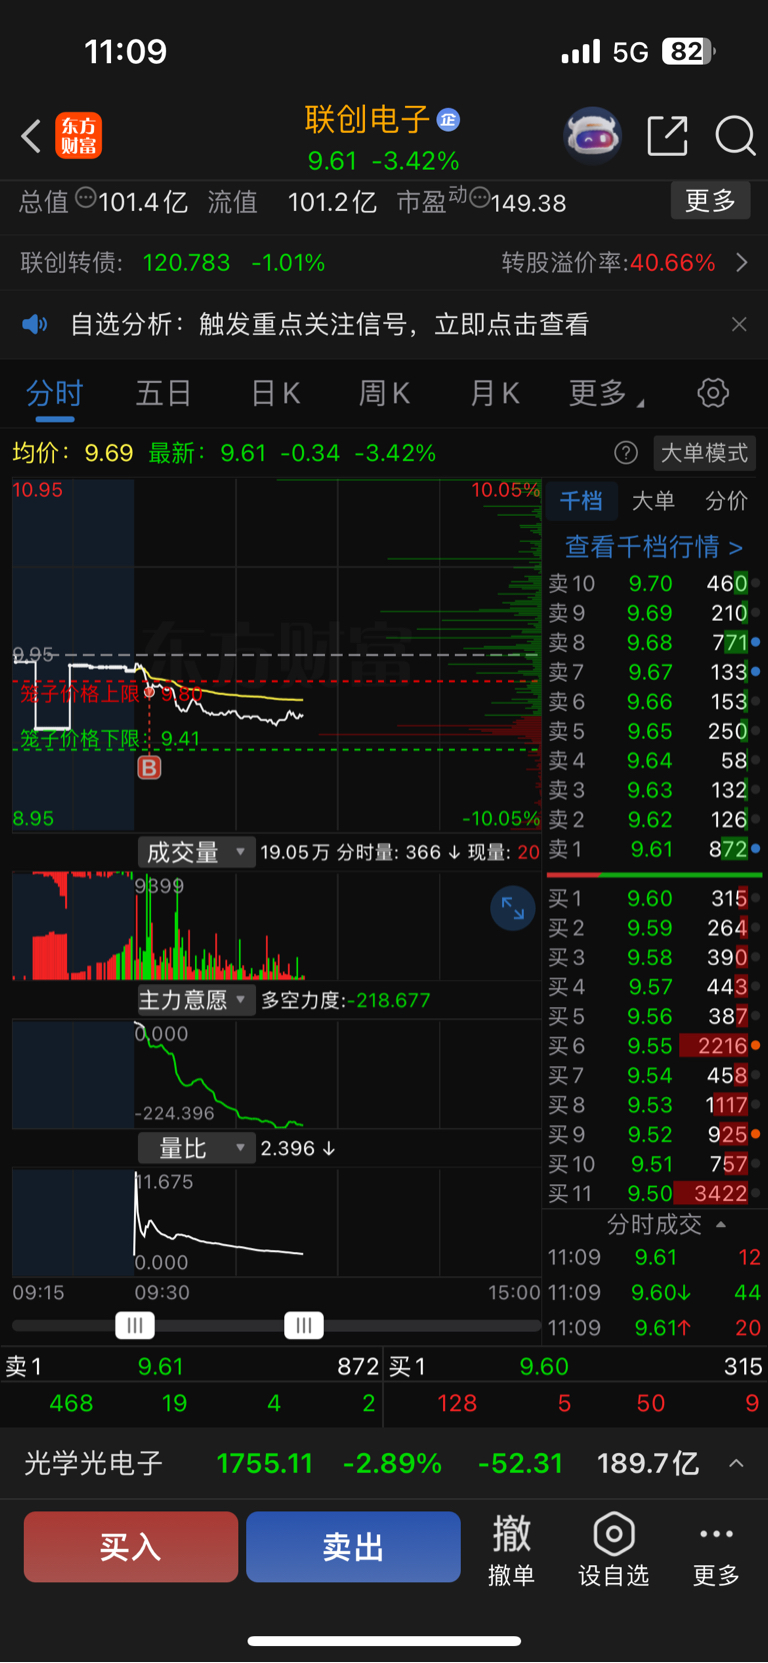Open the AI robot assistant icon
The height and width of the screenshot is (1663, 768).
pyautogui.click(x=593, y=135)
